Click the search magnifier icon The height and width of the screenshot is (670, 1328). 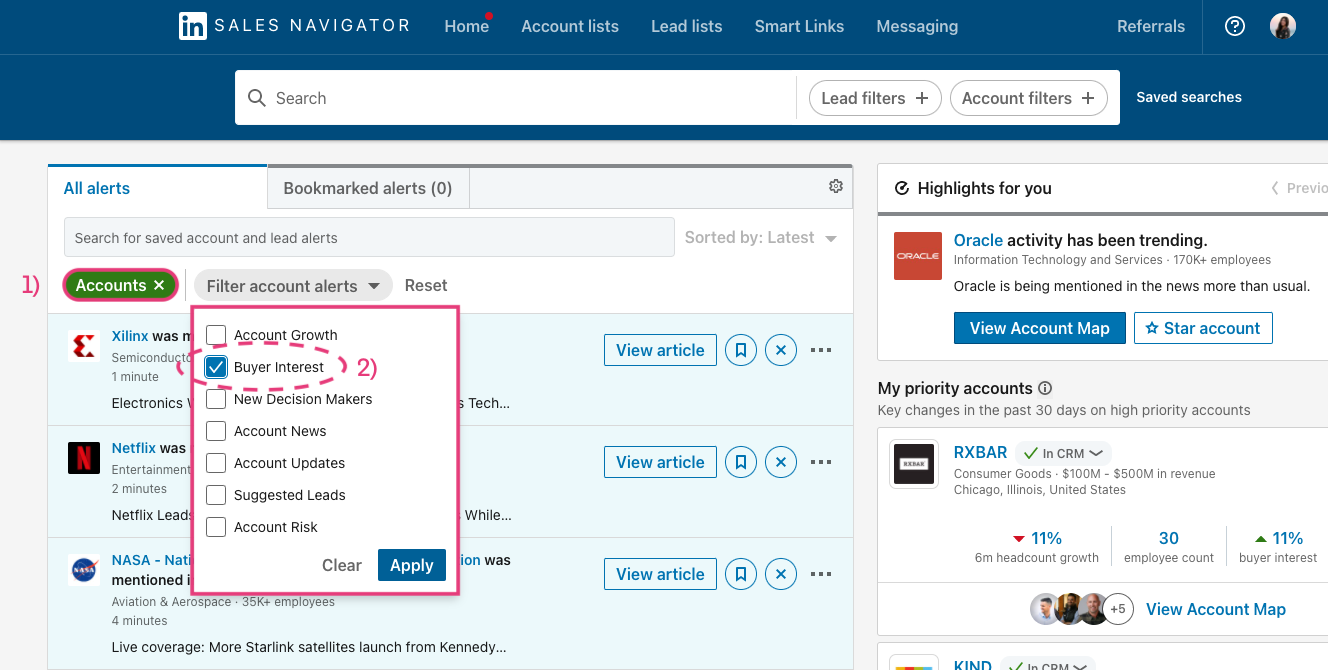[x=257, y=98]
